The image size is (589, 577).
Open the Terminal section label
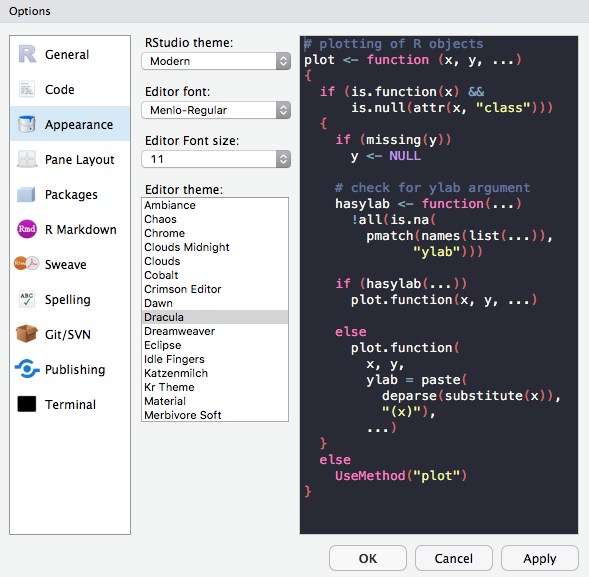70,405
